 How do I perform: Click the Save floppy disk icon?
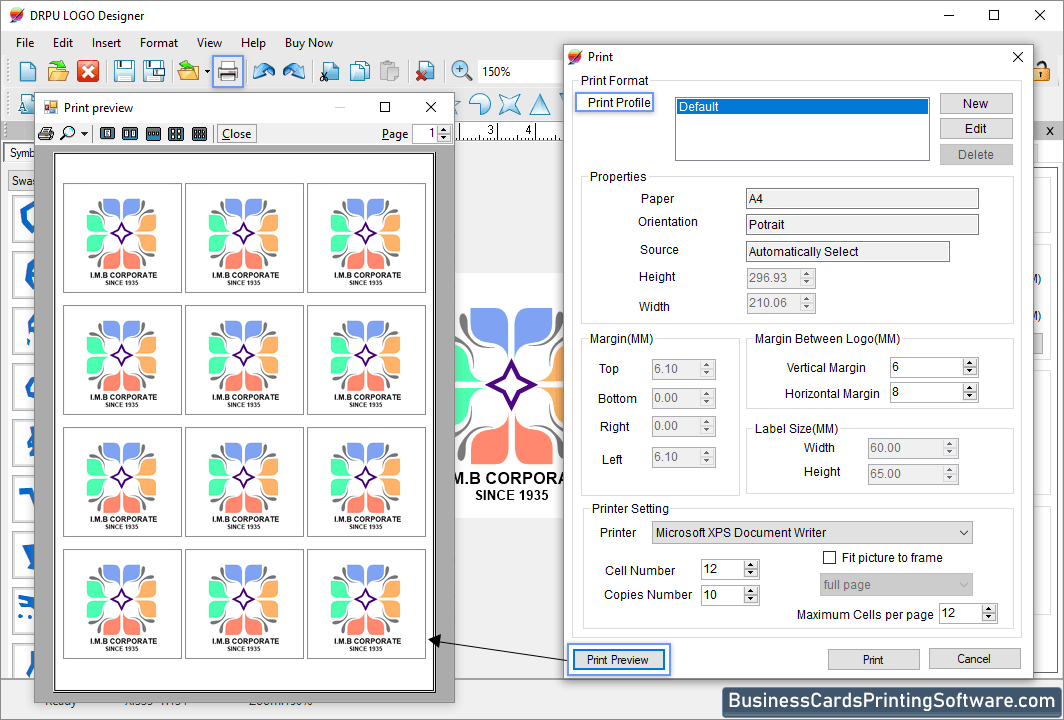point(124,71)
